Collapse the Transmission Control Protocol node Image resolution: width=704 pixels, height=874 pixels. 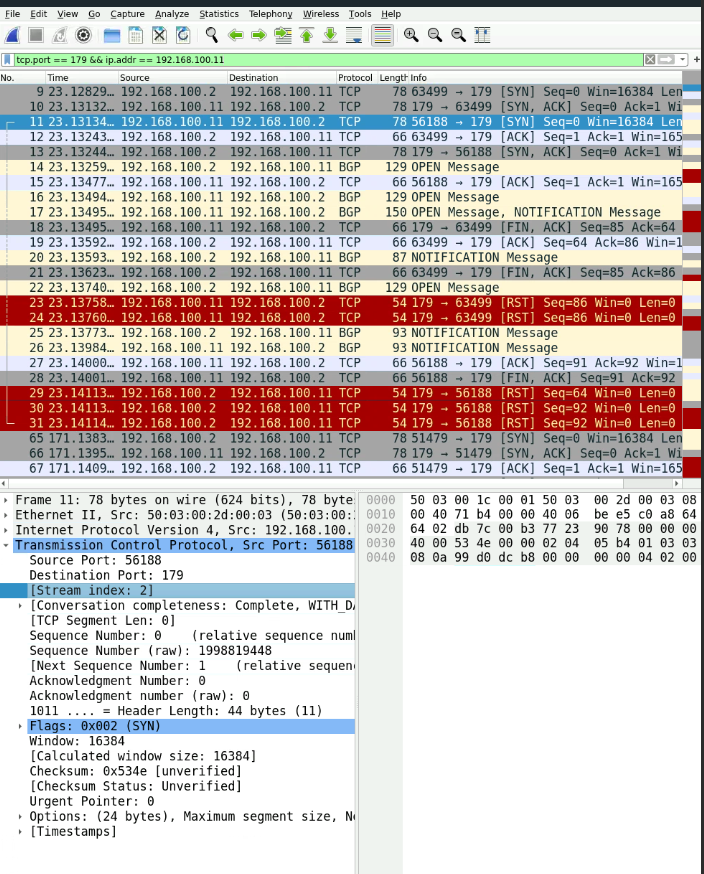coord(6,545)
